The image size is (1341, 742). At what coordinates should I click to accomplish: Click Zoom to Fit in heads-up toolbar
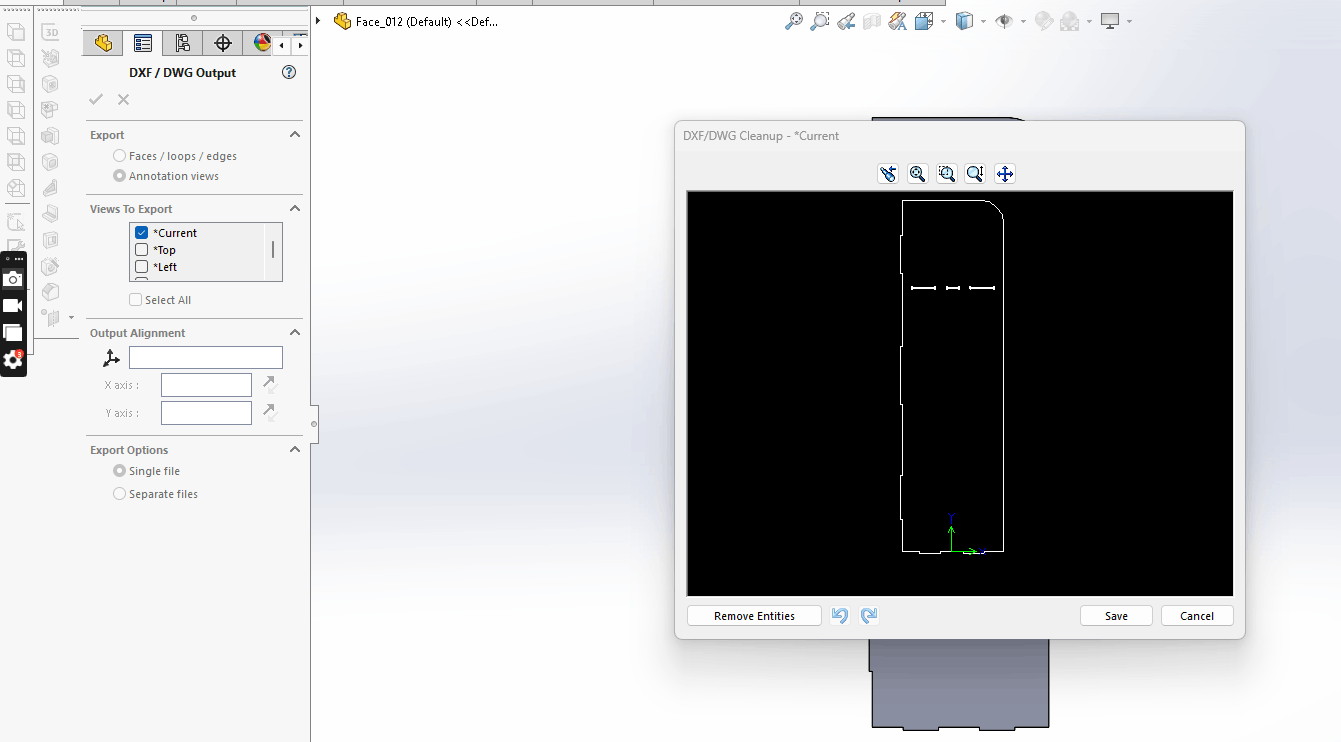click(x=793, y=21)
